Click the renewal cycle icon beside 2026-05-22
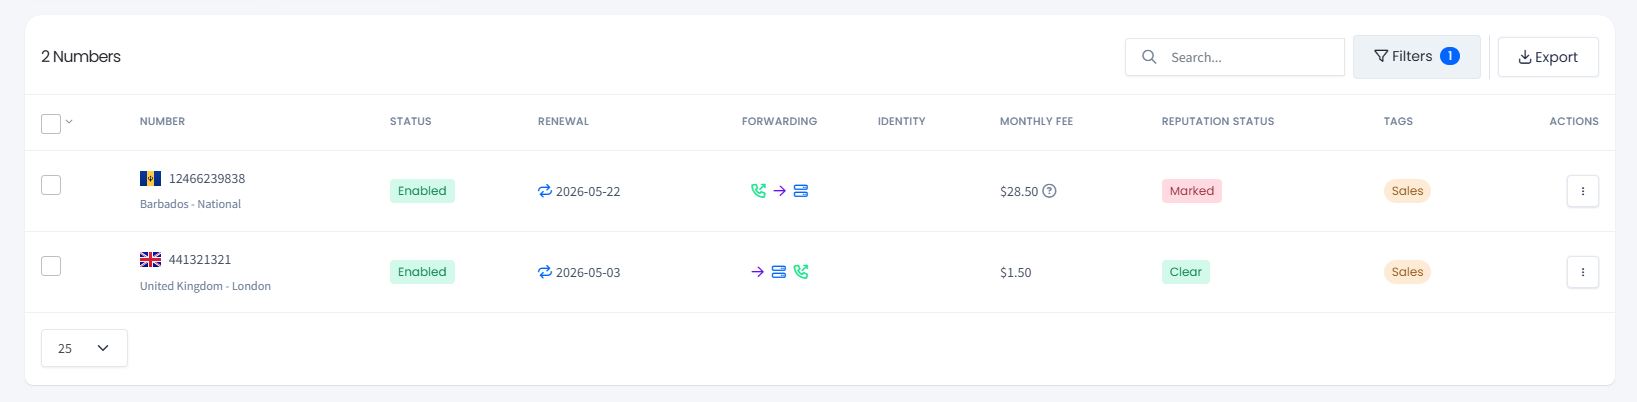This screenshot has width=1637, height=402. pyautogui.click(x=545, y=191)
